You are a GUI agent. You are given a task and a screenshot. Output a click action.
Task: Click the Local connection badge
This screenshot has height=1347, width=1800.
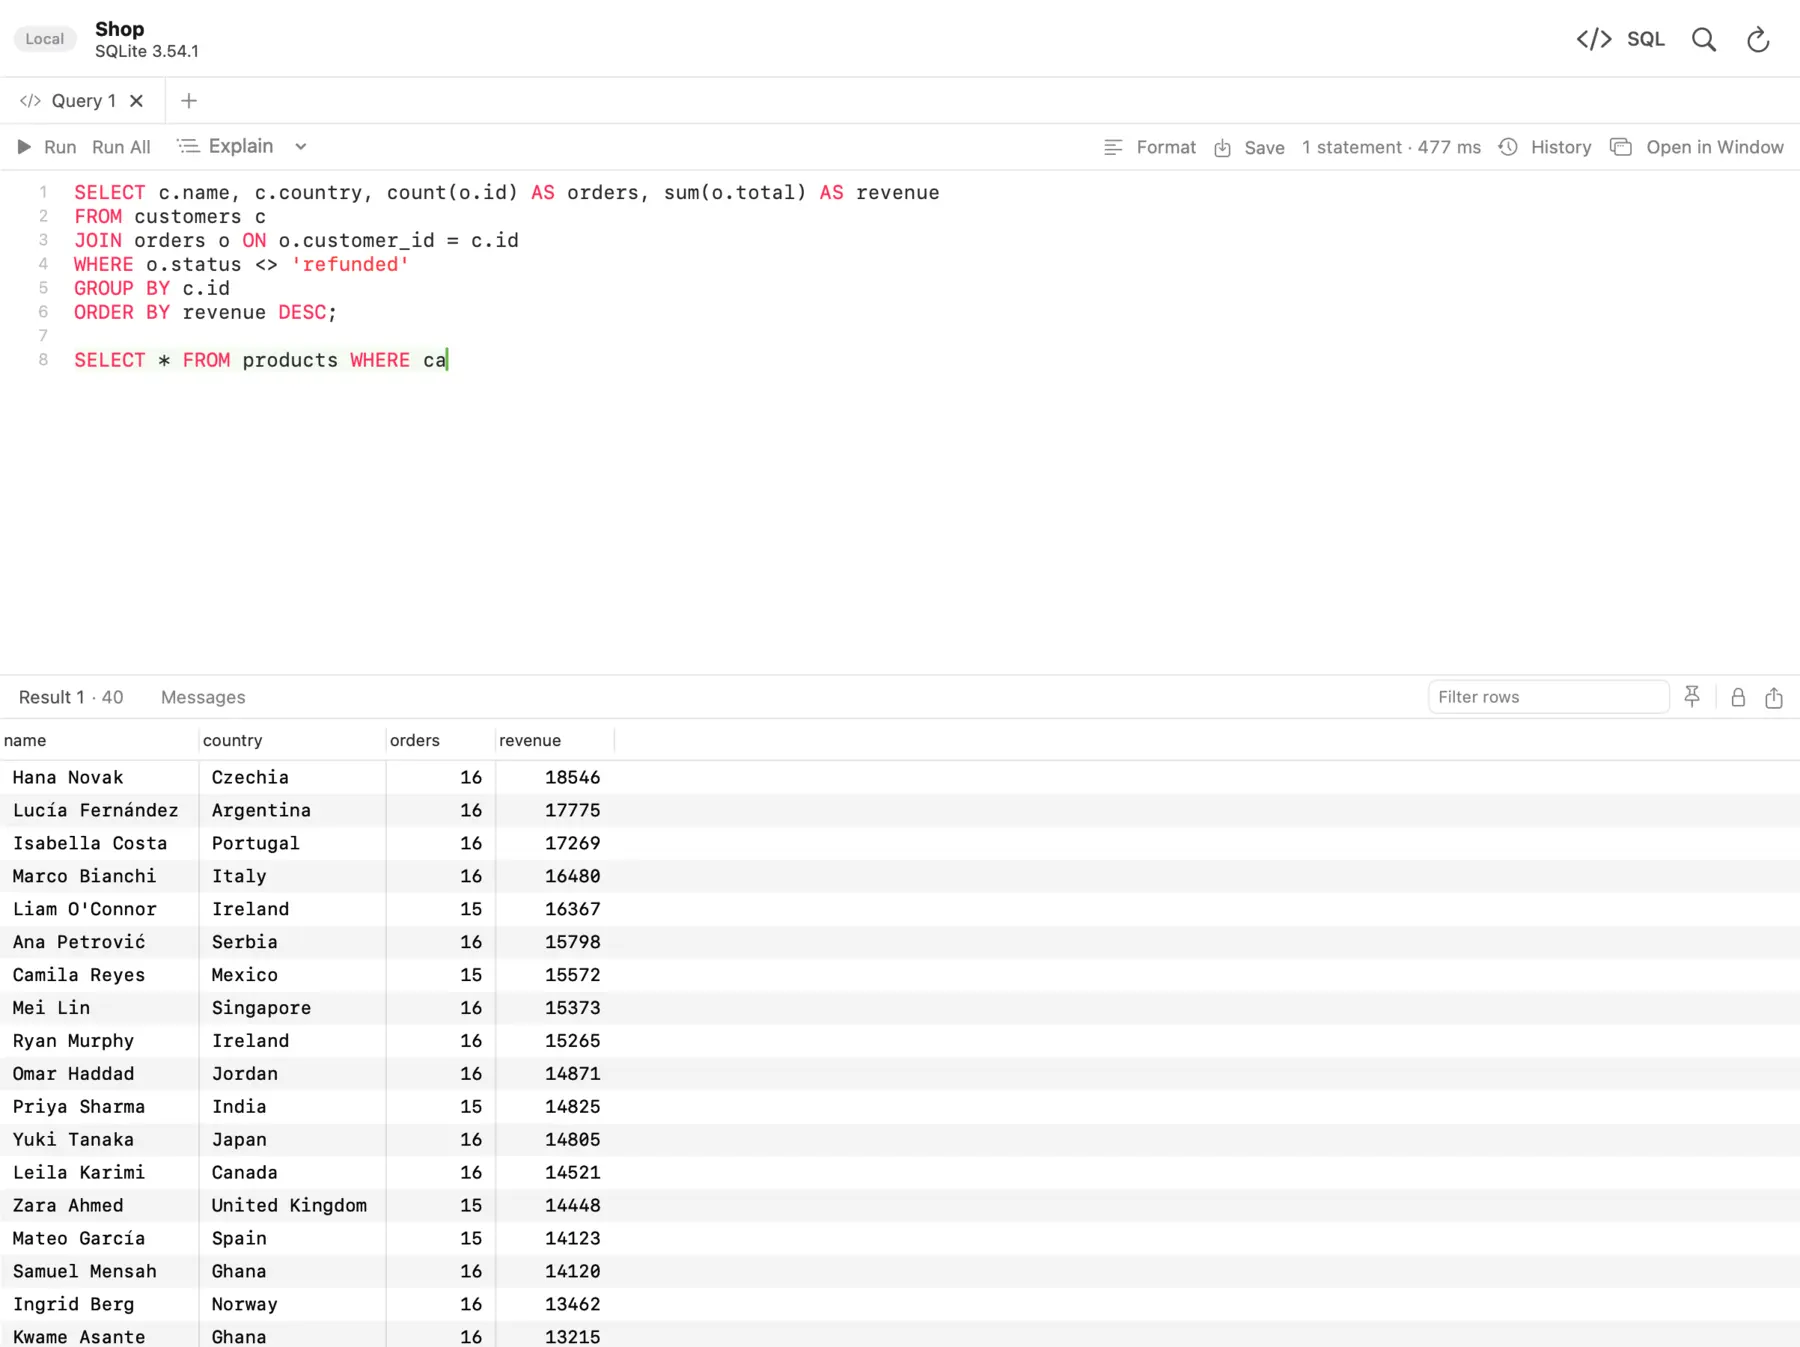[x=45, y=39]
